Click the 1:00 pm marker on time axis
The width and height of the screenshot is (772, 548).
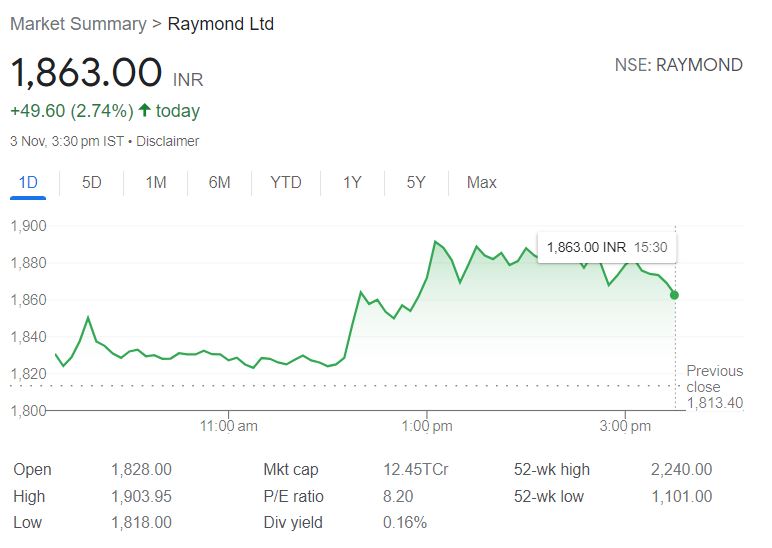(427, 426)
